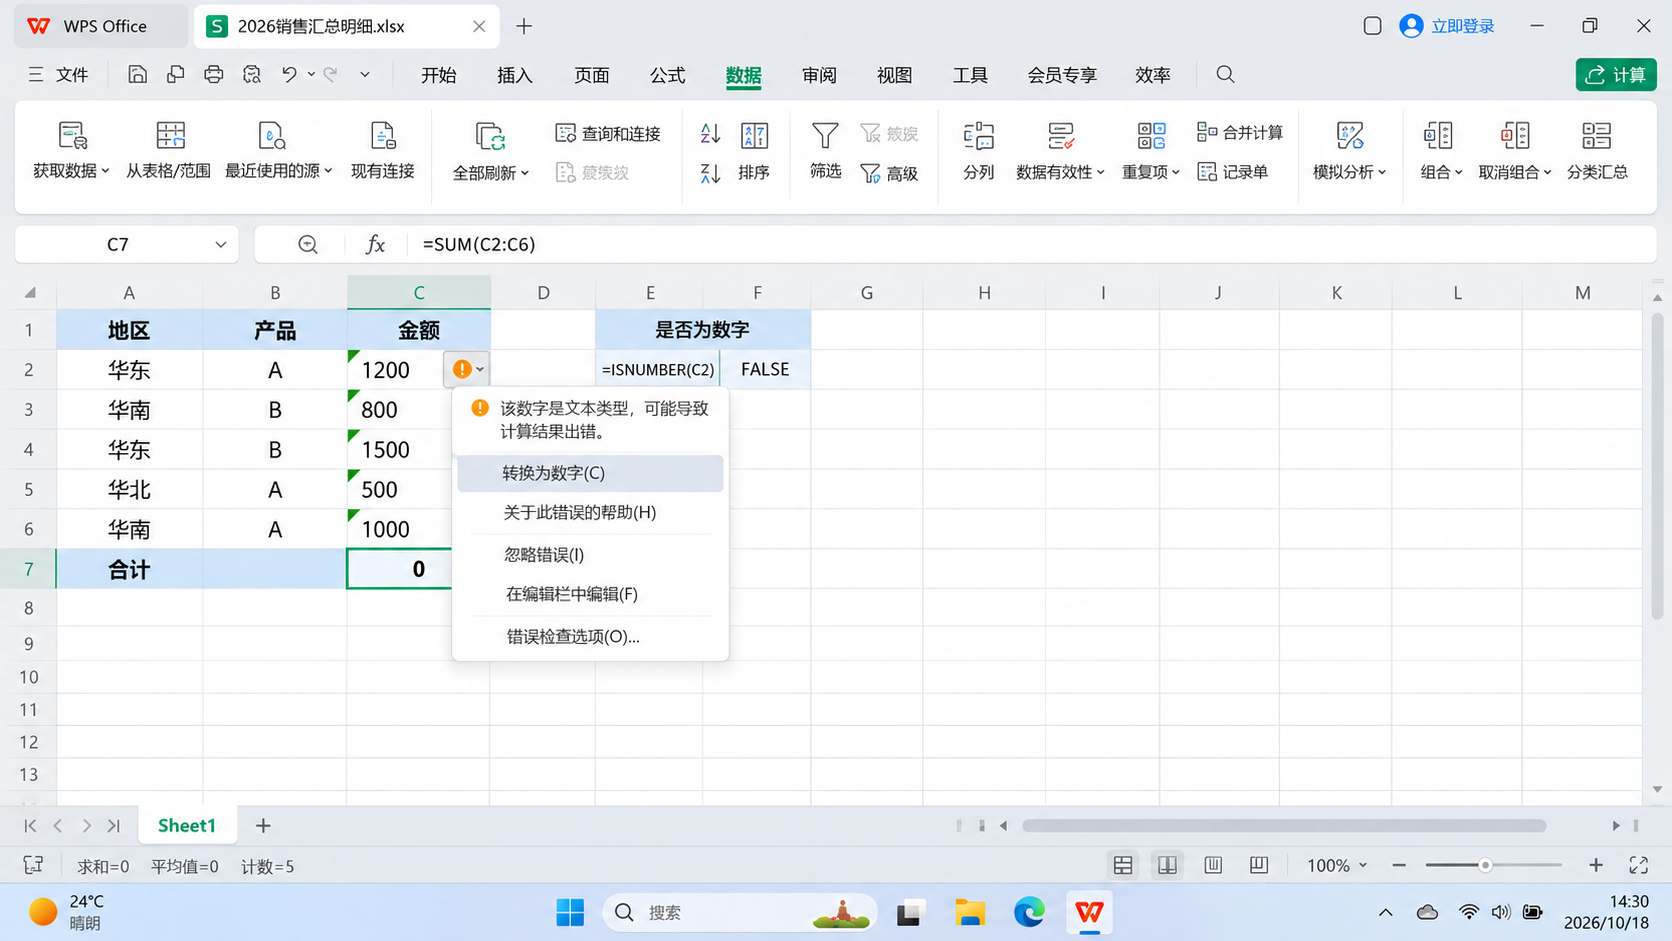
Task: Click From Table/Range (从表格/范围) icon
Action: click(170, 135)
